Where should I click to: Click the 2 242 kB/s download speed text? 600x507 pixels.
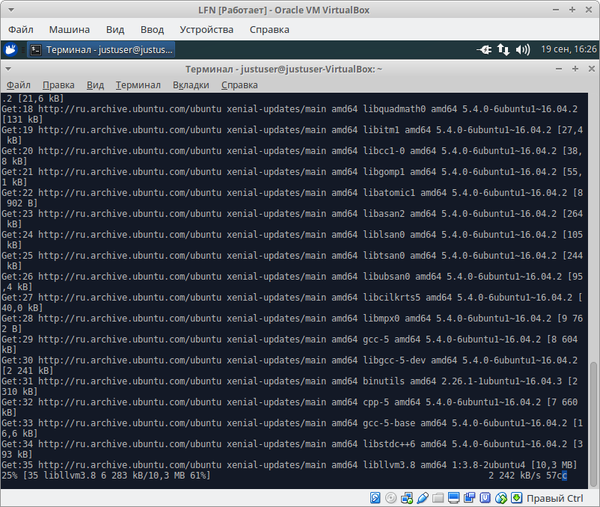pos(513,476)
